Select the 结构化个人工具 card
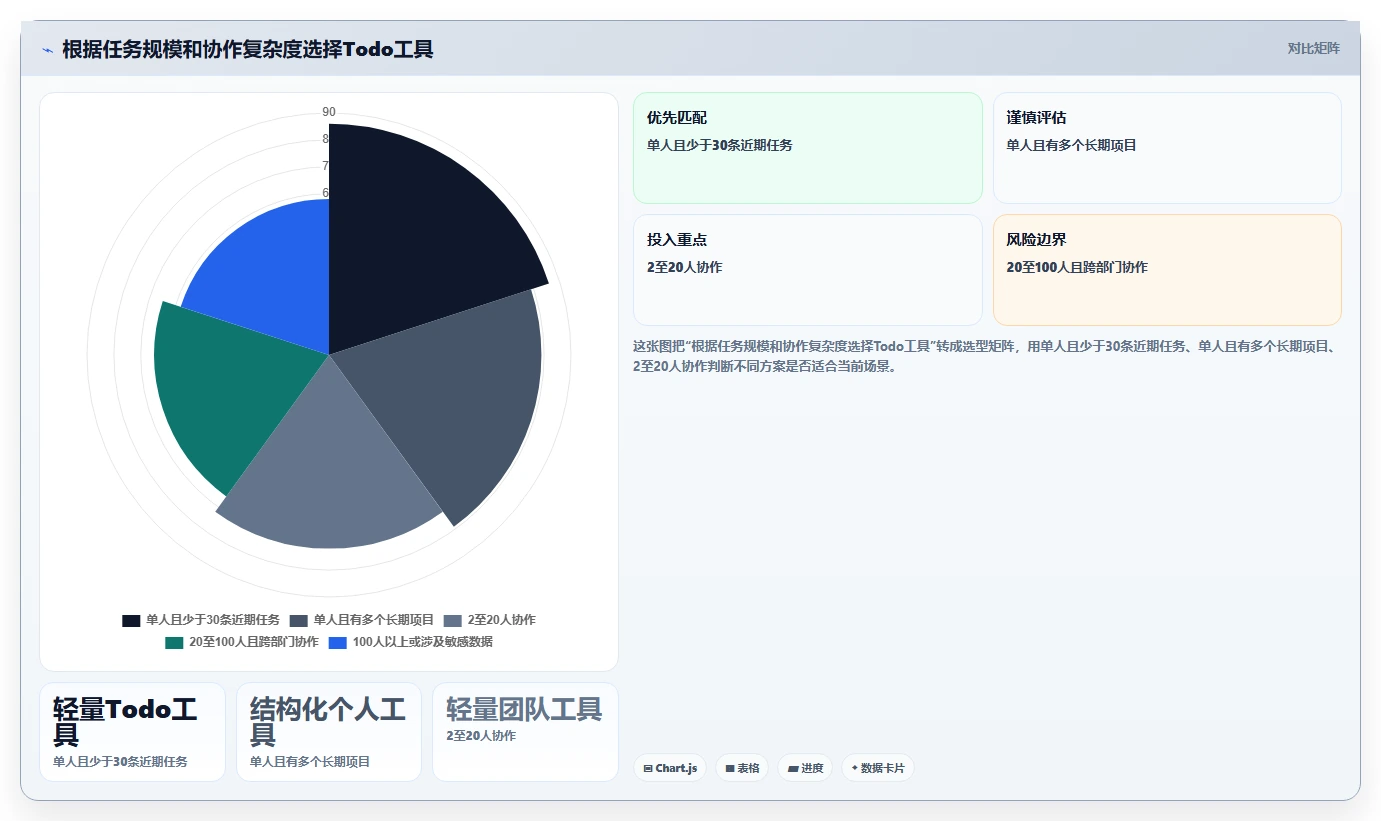This screenshot has height=821, width=1381. click(329, 732)
